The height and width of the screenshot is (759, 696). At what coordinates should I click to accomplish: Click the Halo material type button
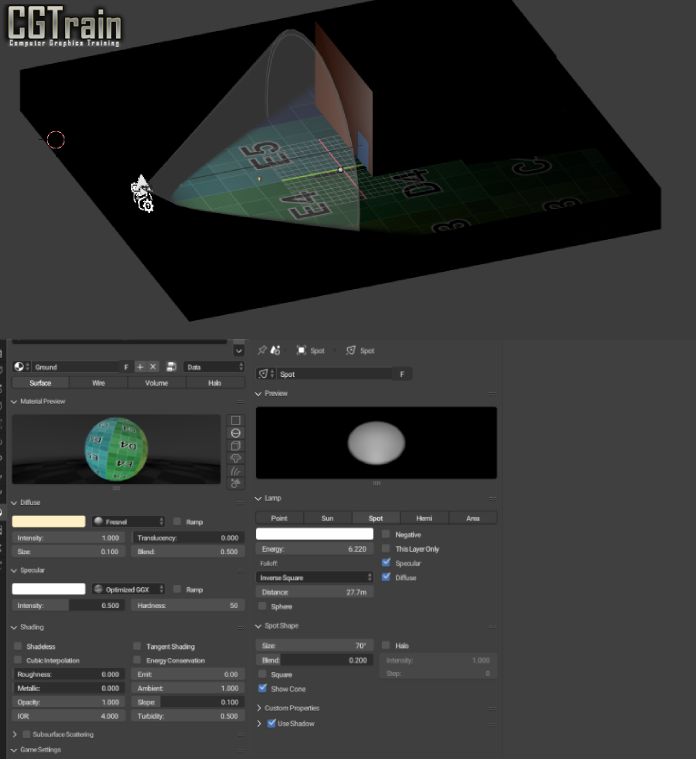point(215,382)
